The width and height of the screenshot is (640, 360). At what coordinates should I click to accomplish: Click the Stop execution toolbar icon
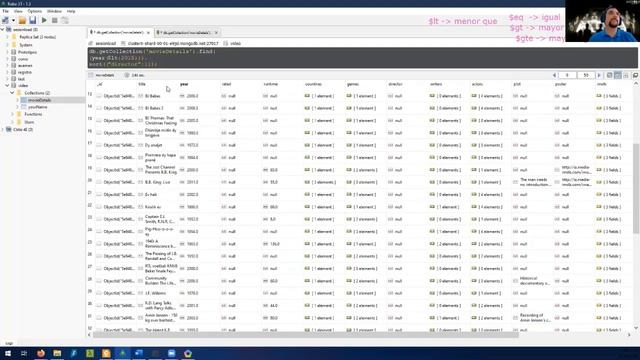tap(54, 20)
